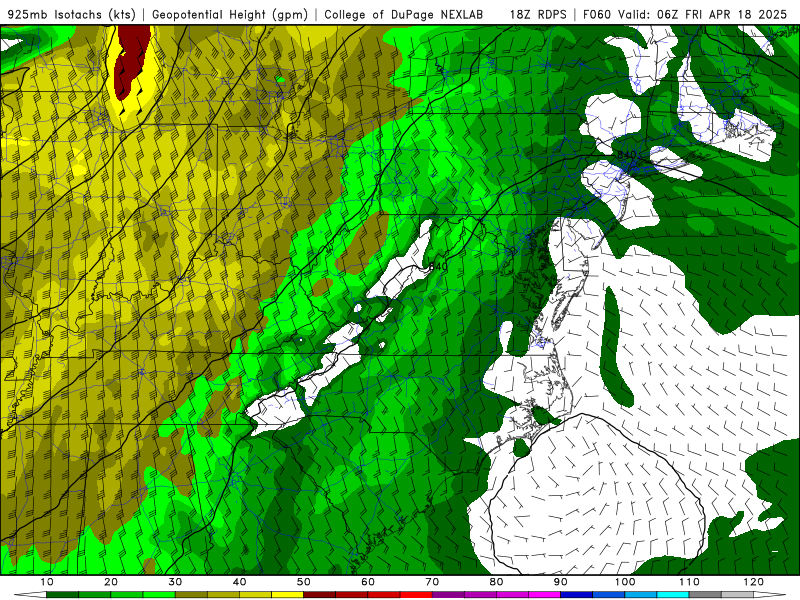Click the '120' color bar label
The height and width of the screenshot is (600, 800).
point(754,582)
